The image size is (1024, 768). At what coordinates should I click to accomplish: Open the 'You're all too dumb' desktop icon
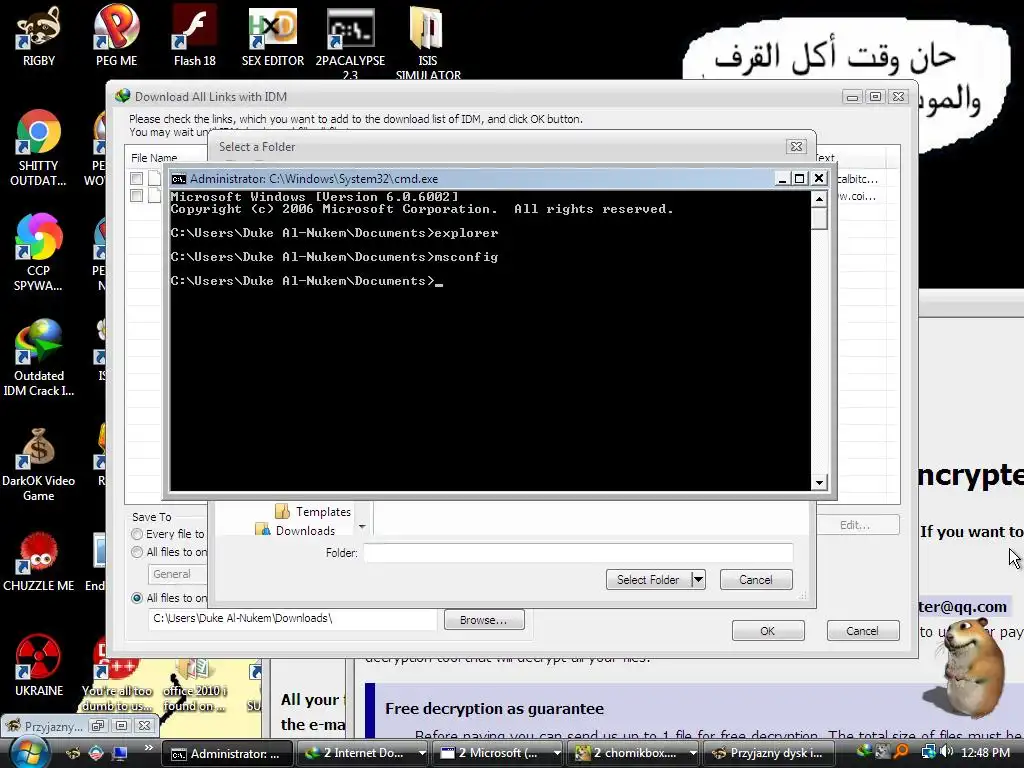coord(117,679)
